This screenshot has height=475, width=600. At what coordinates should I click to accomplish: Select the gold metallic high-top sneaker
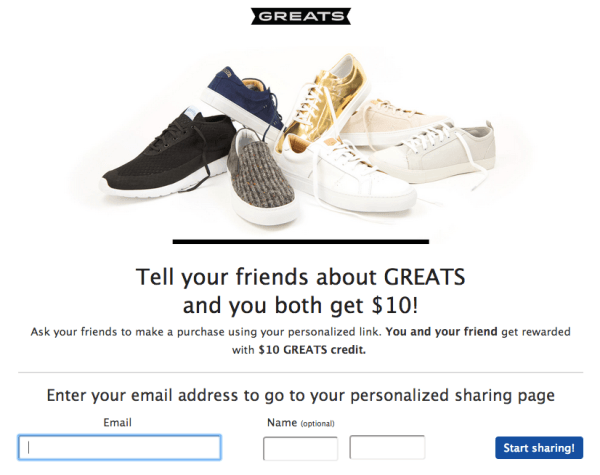(316, 100)
